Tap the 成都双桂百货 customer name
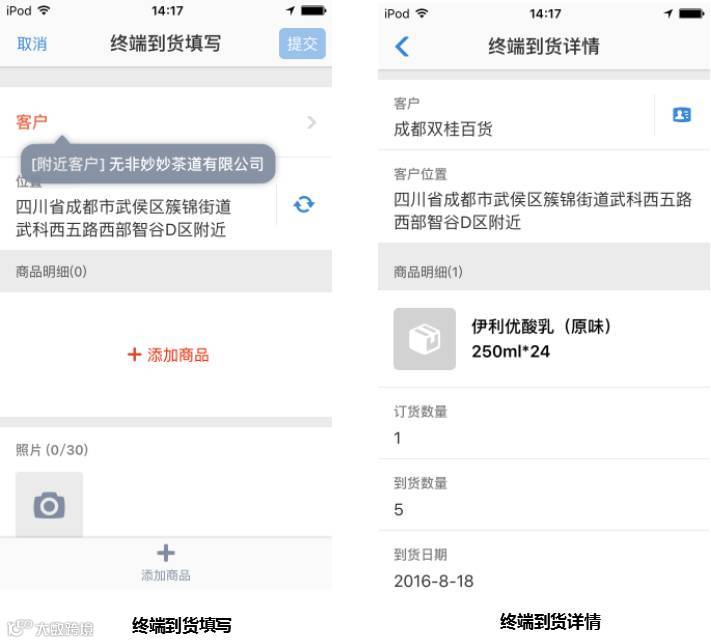Image resolution: width=711 pixels, height=643 pixels. tap(443, 129)
